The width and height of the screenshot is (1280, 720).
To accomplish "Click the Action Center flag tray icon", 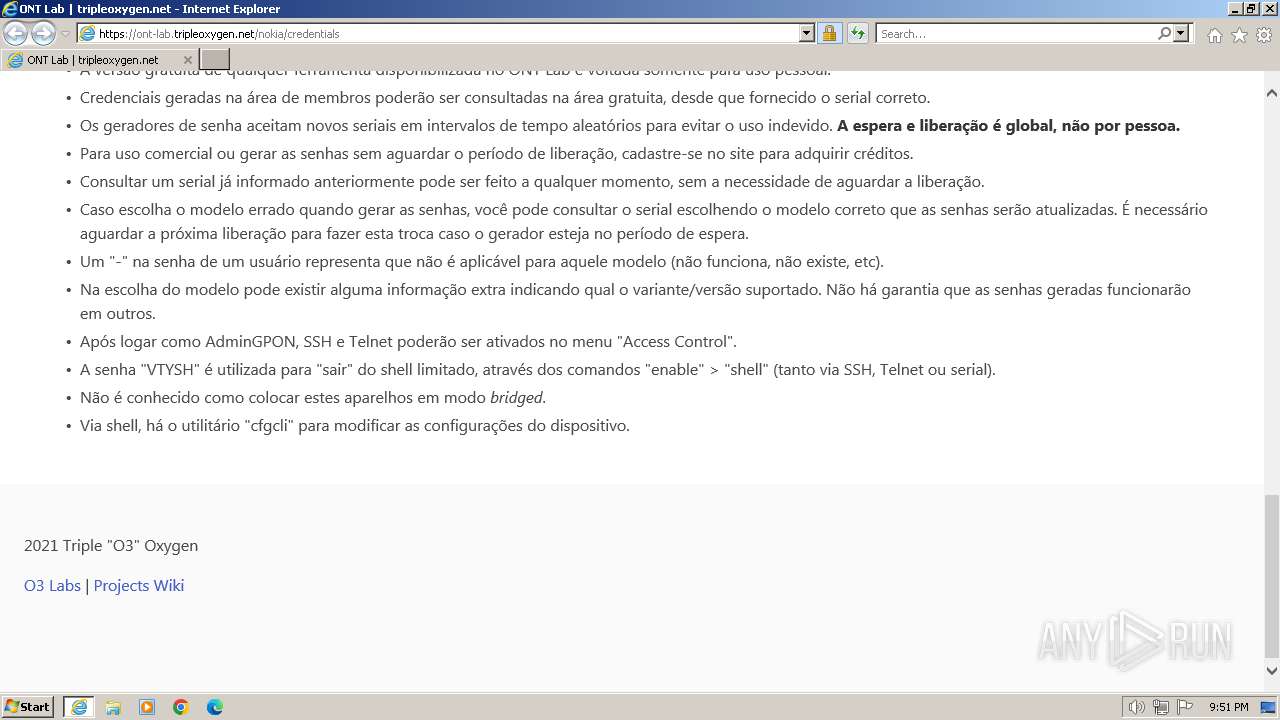I will click(x=1185, y=707).
